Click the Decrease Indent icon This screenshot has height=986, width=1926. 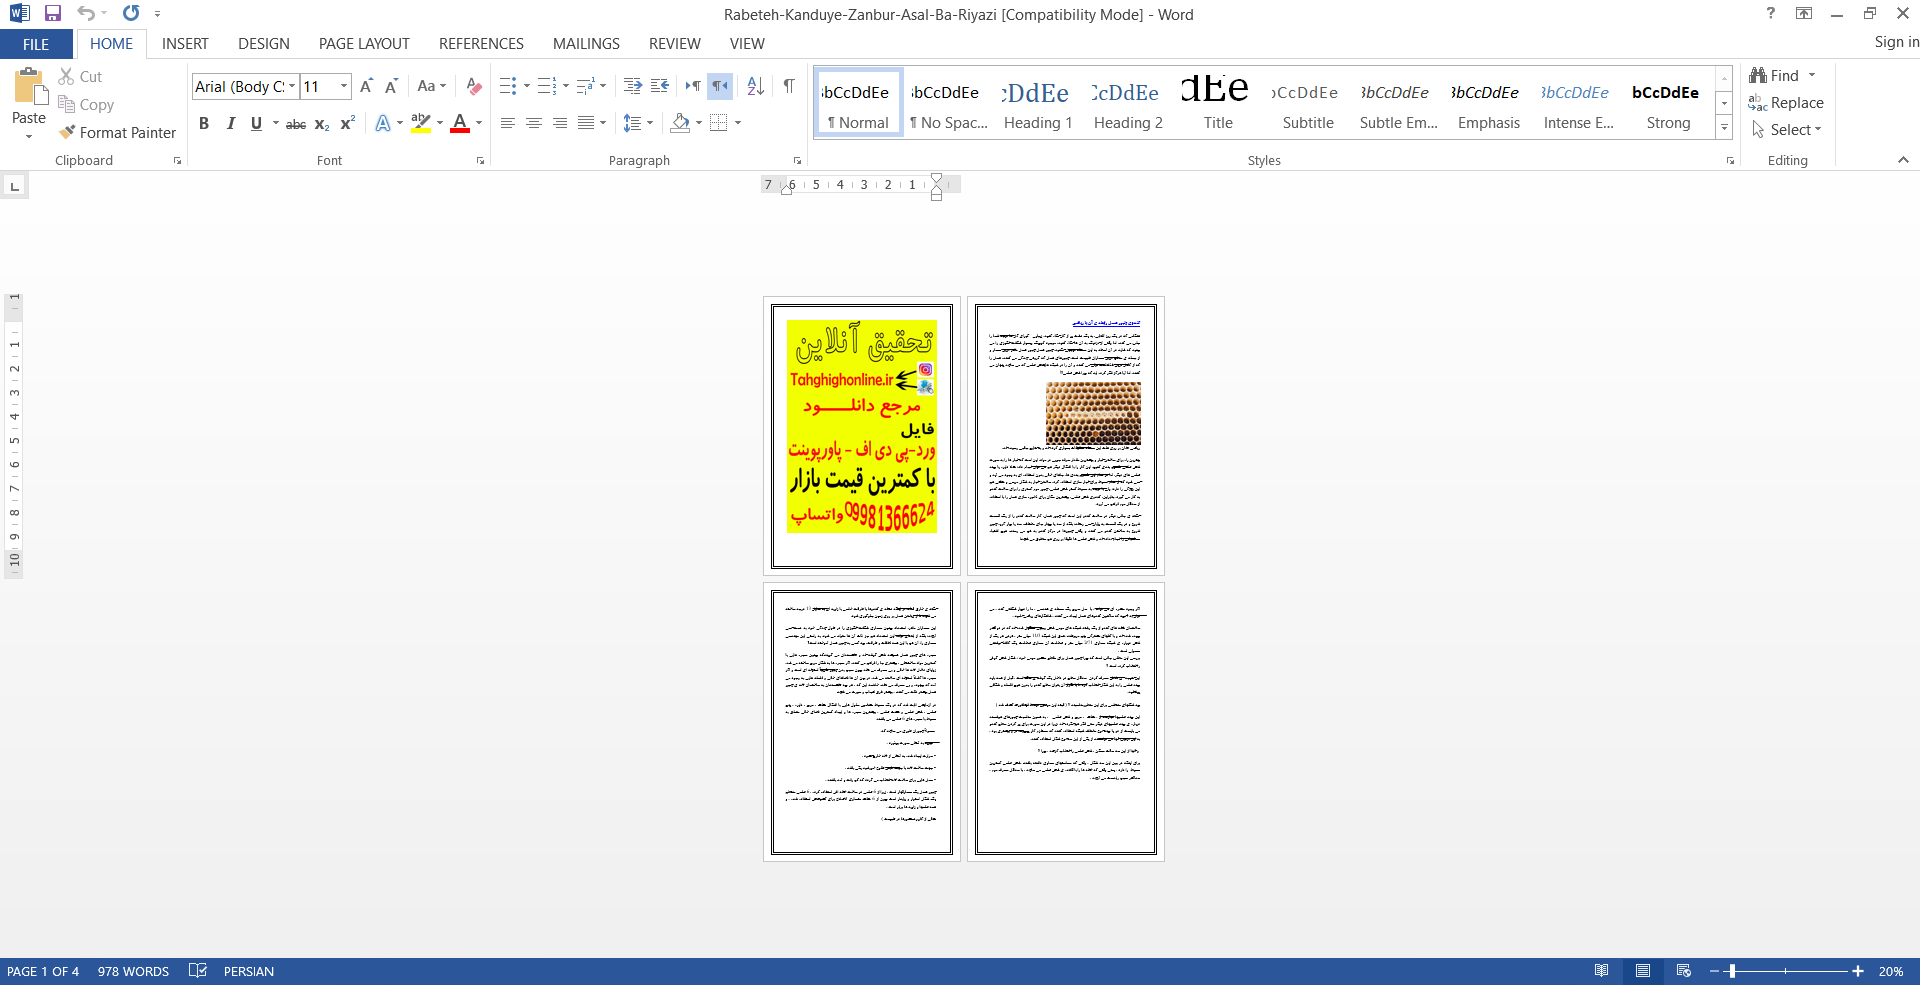coord(632,87)
